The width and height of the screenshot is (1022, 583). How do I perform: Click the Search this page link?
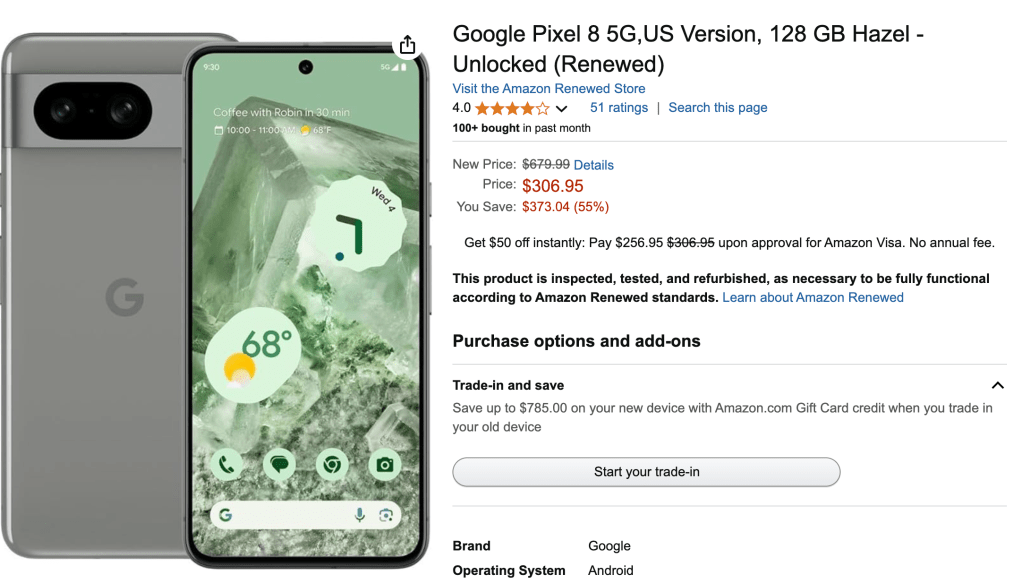tap(718, 108)
